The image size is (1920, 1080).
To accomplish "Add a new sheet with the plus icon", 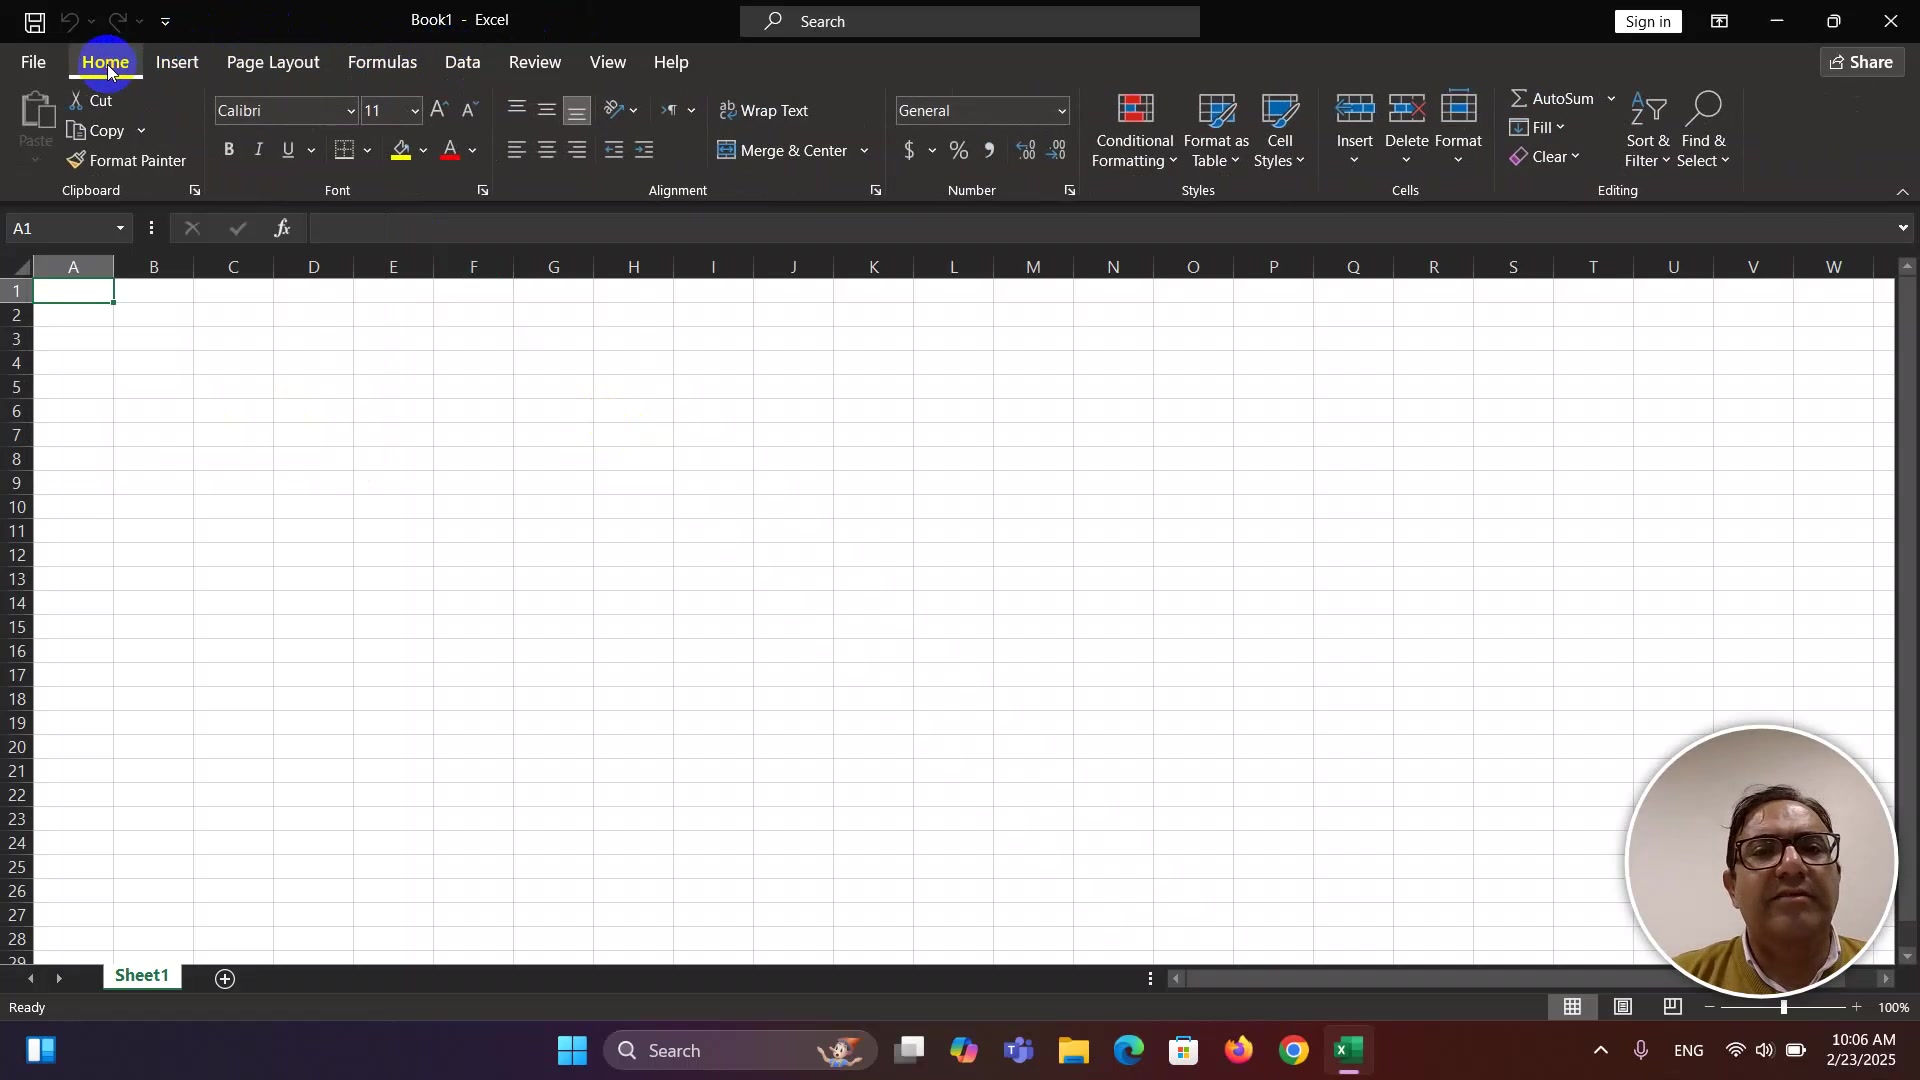I will (225, 979).
